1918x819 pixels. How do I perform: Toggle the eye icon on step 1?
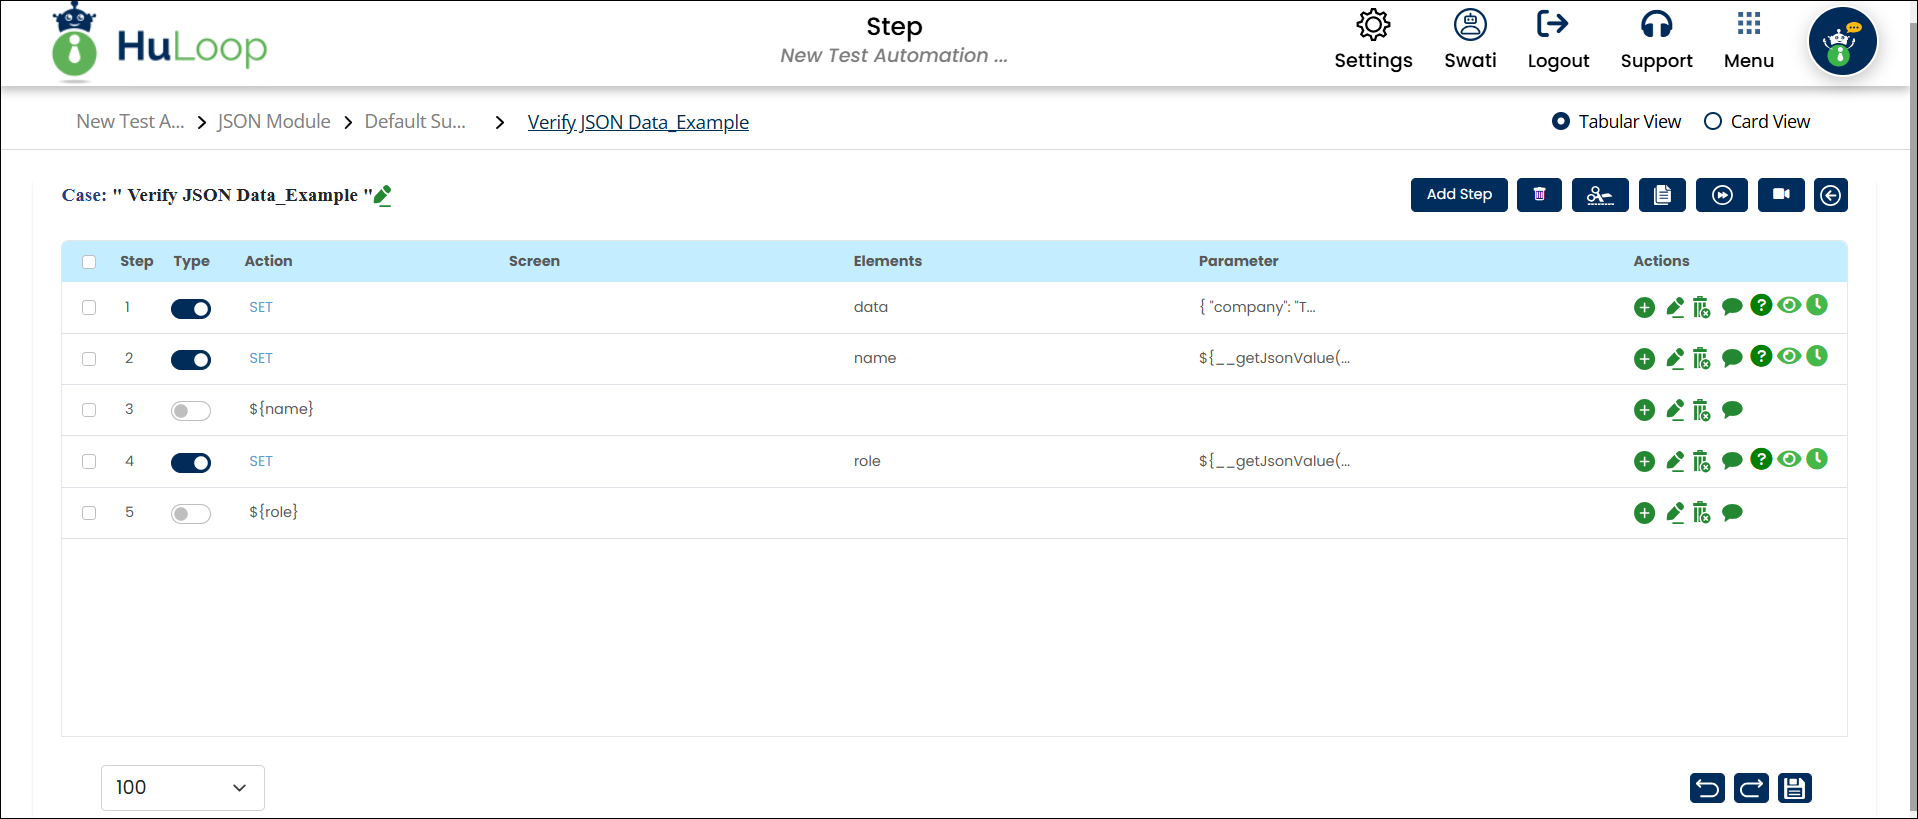pyautogui.click(x=1789, y=305)
